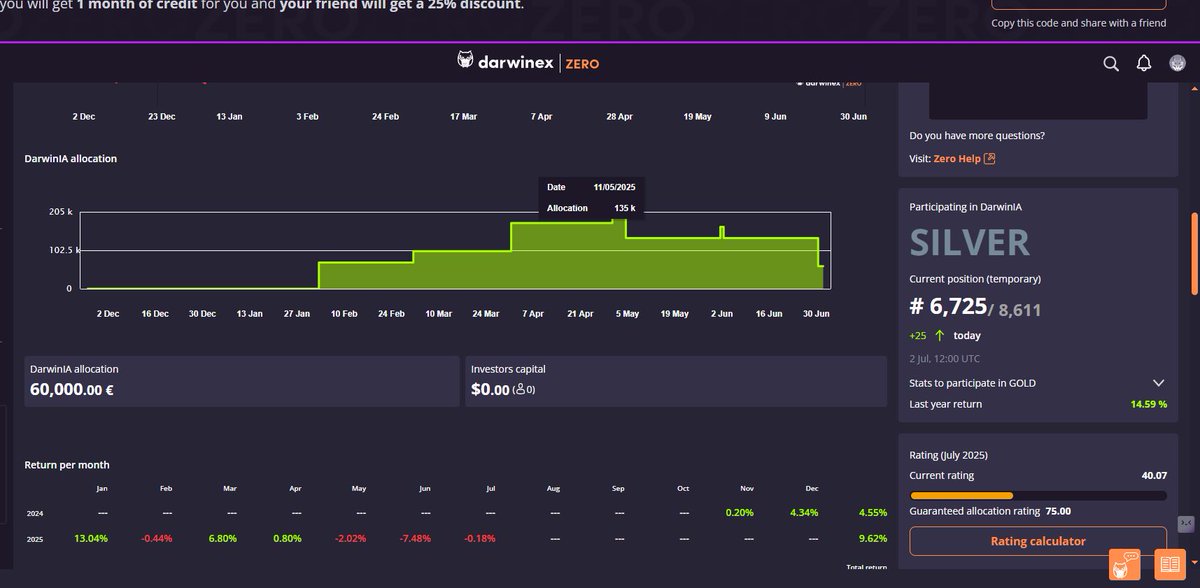Click the green up arrow beside +25
Viewport: 1200px width, 588px height.
coord(939,336)
